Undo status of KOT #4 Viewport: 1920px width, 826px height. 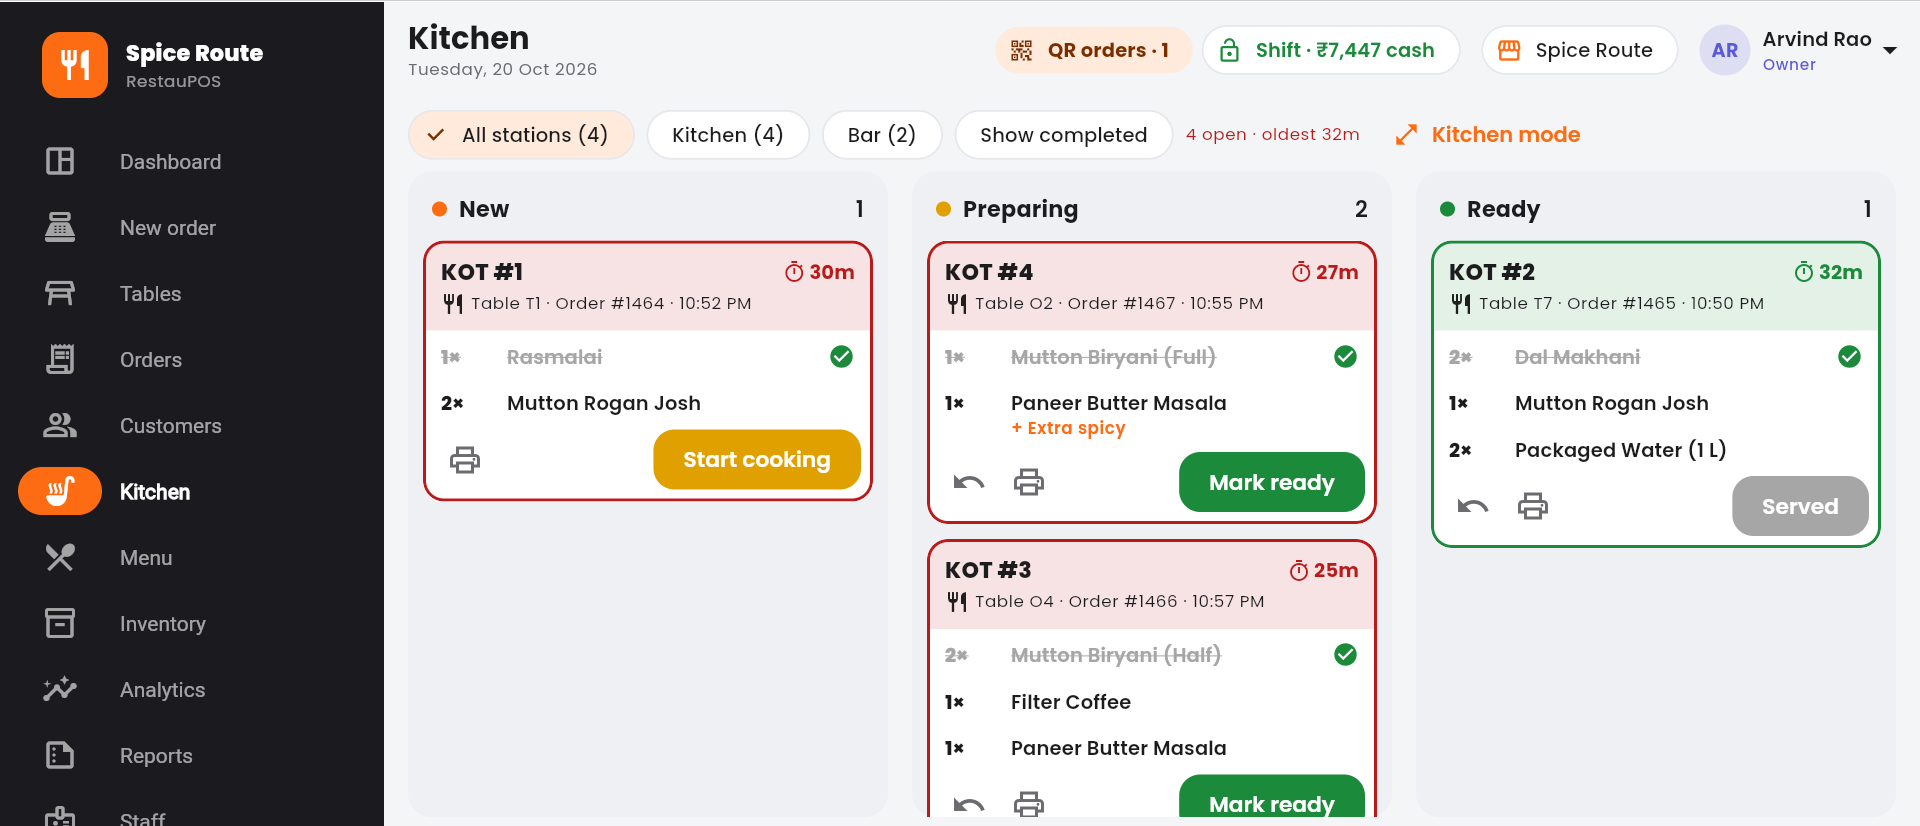click(969, 482)
